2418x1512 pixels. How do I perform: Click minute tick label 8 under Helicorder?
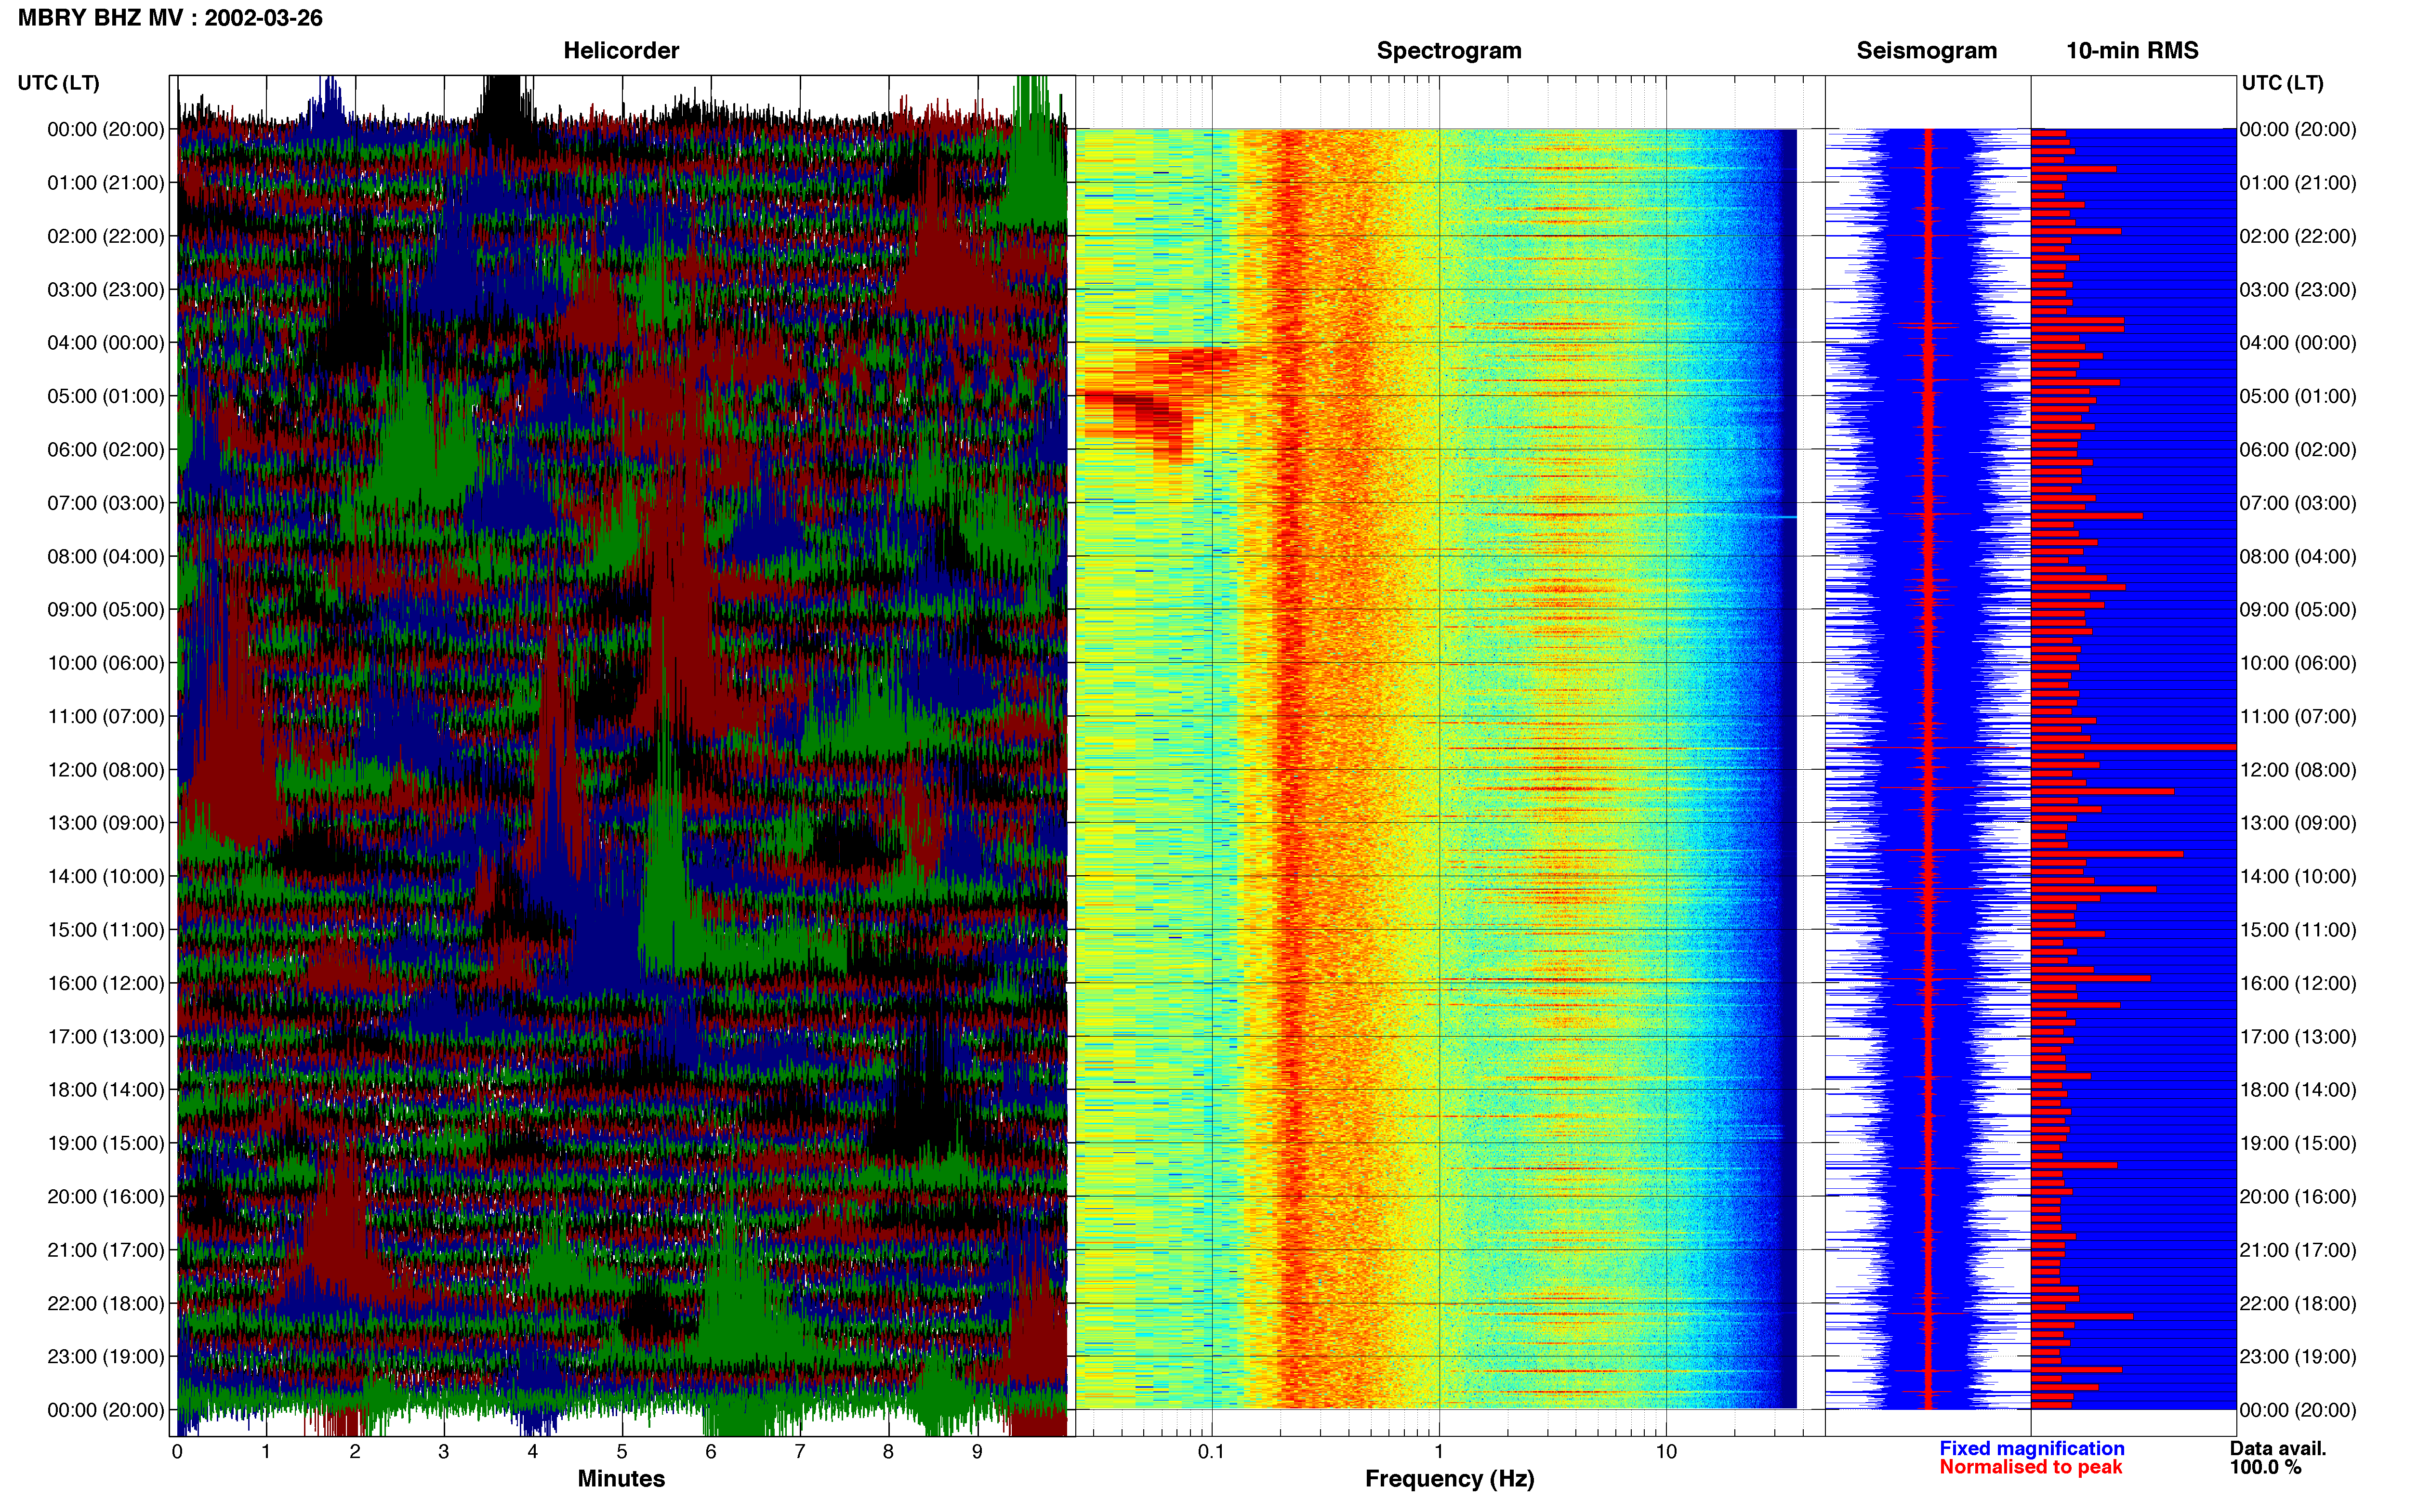click(888, 1452)
